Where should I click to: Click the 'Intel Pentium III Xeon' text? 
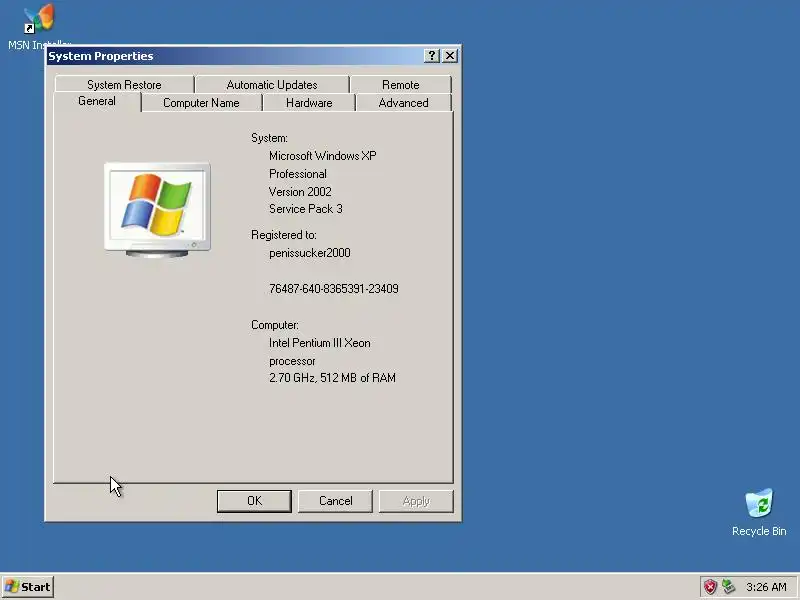319,343
